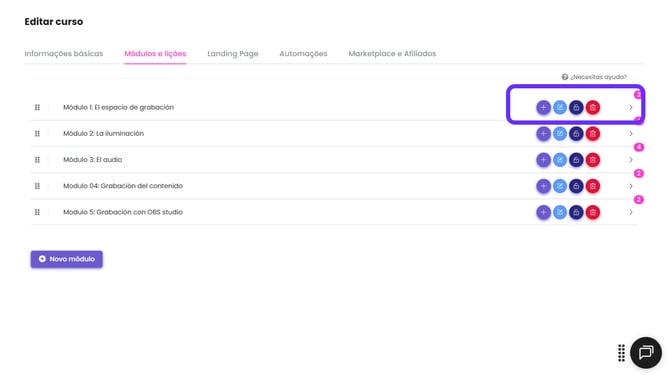Image resolution: width=670 pixels, height=375 pixels.
Task: Toggle lock on Módulo 2 row
Action: point(576,134)
